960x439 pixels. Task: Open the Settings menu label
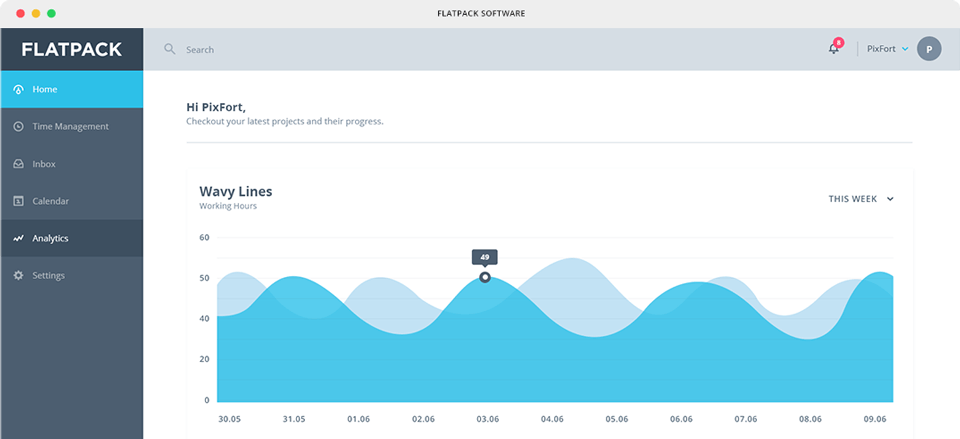(48, 275)
